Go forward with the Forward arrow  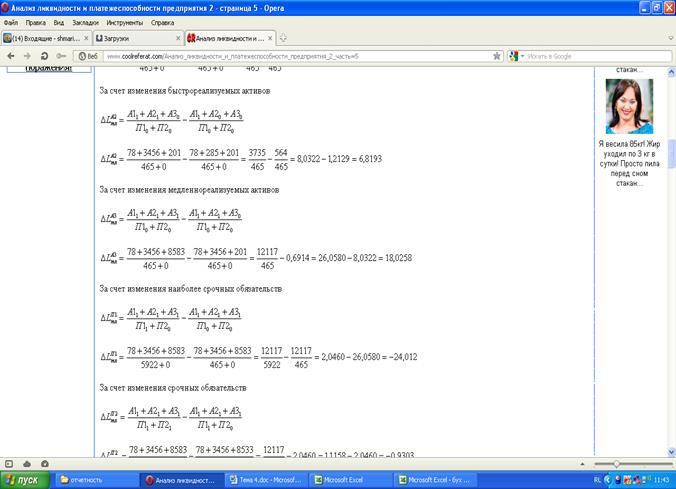(27, 56)
